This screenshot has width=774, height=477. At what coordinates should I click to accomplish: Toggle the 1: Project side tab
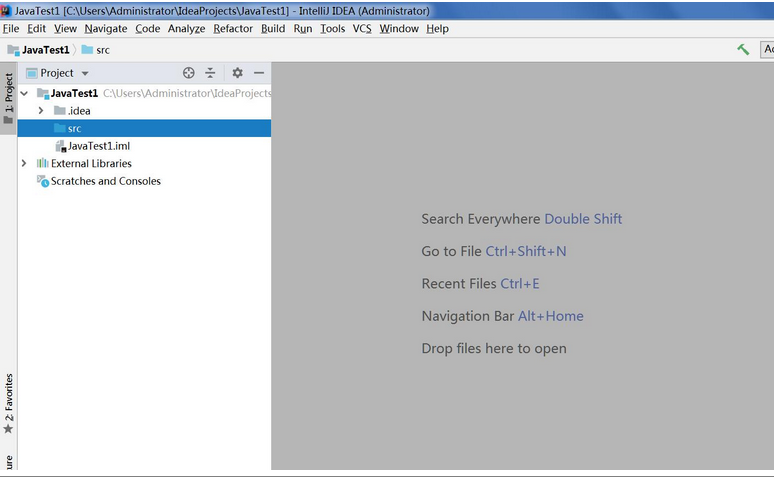(8, 99)
